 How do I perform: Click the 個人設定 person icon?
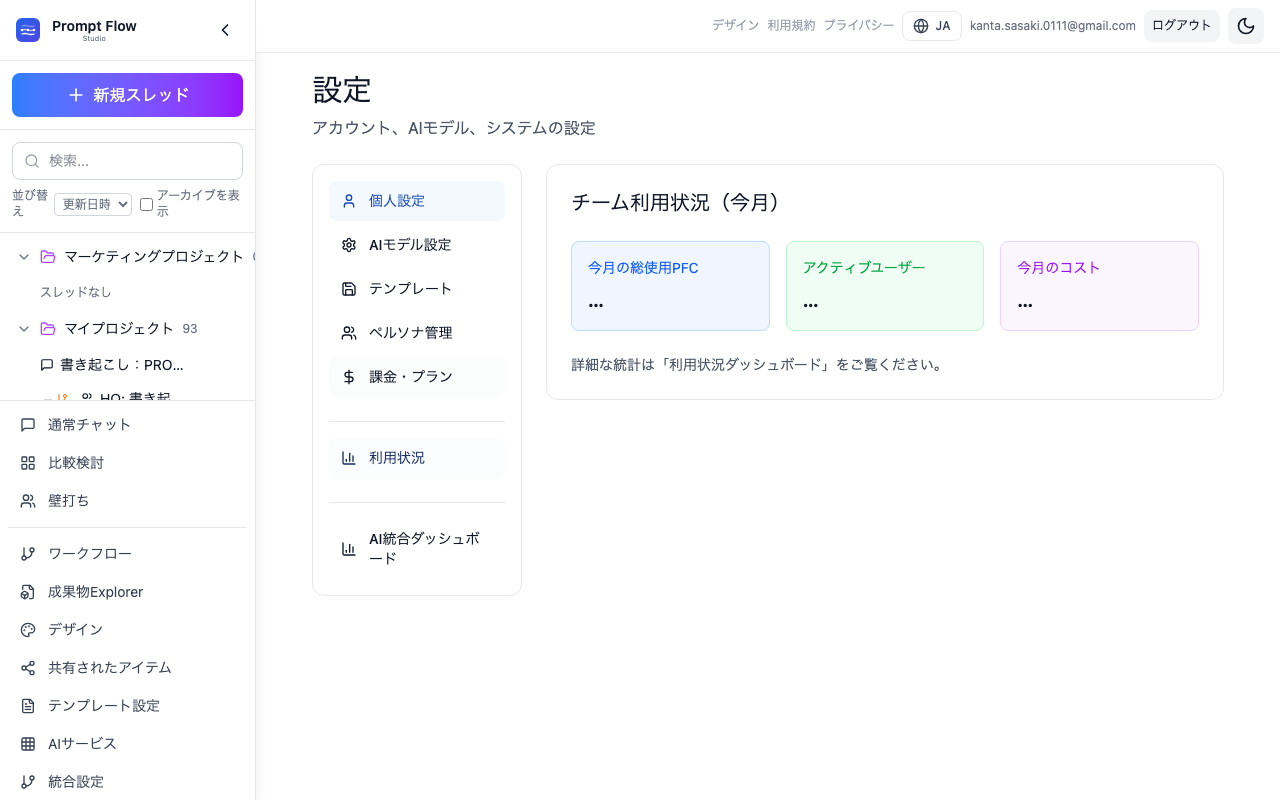349,201
